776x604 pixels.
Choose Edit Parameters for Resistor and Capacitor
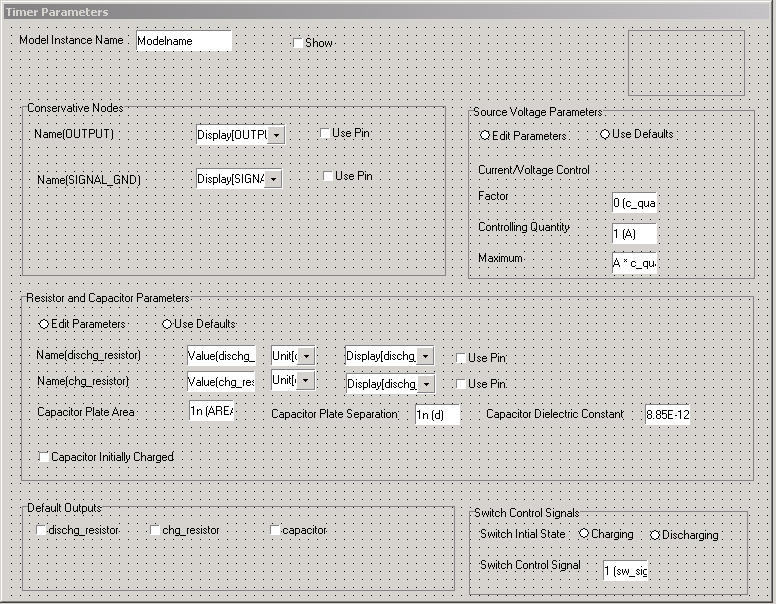[x=43, y=324]
